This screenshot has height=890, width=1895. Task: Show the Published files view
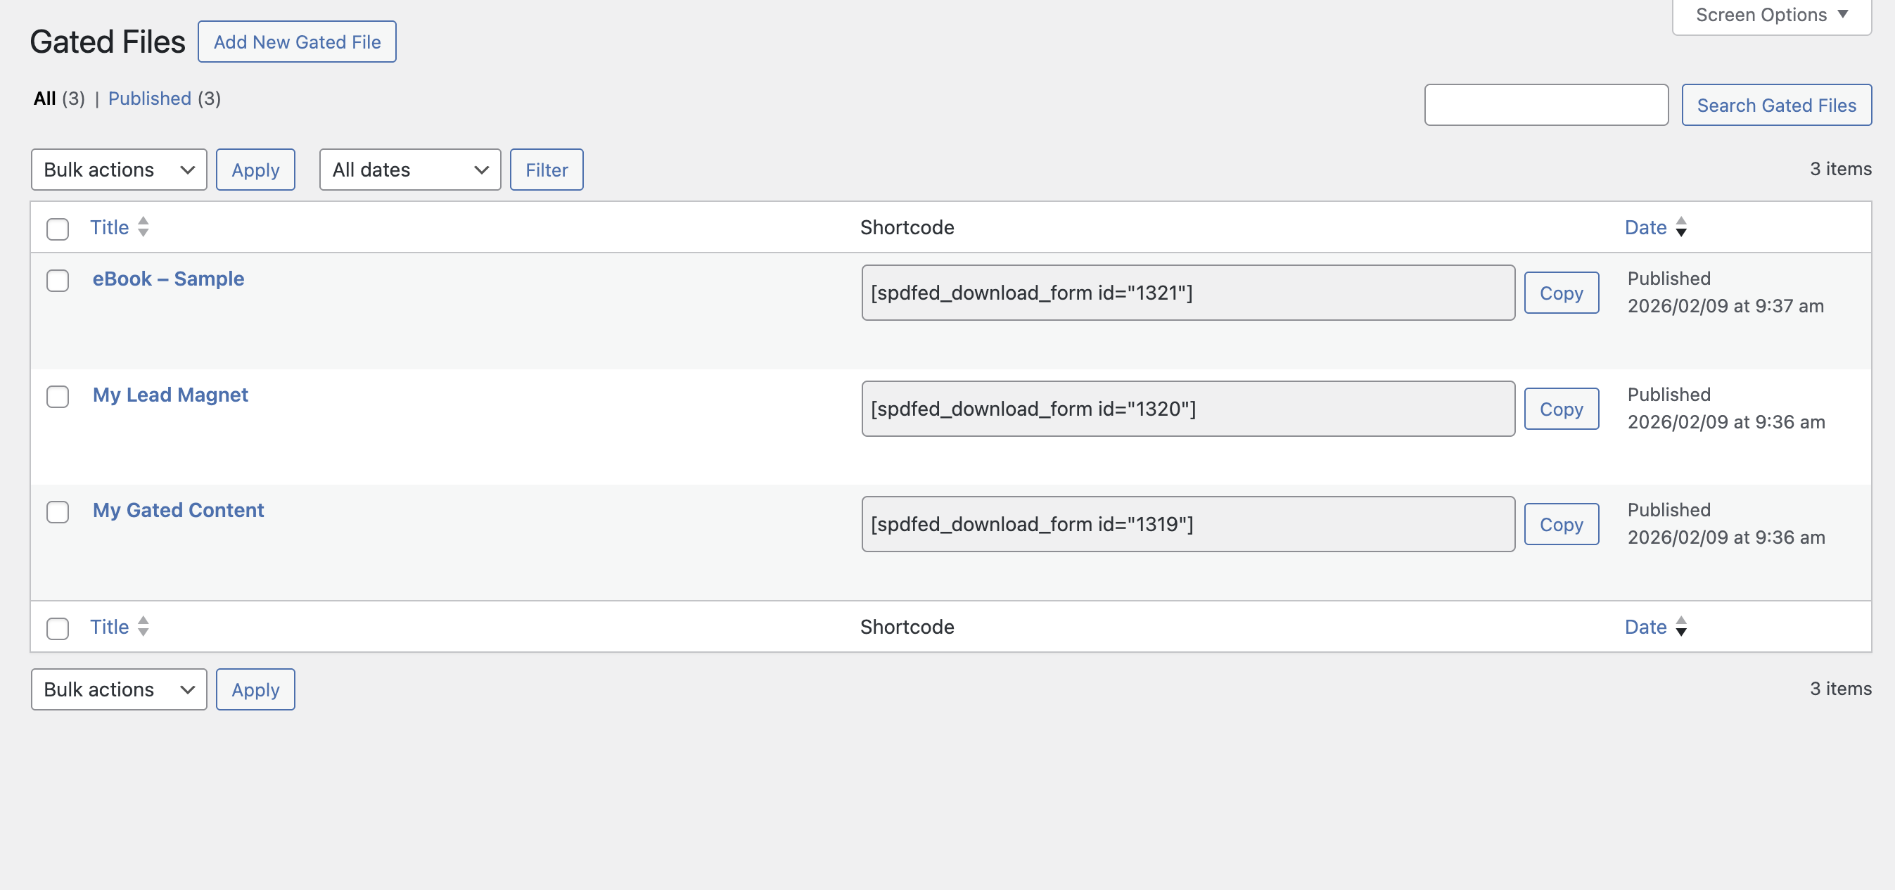(150, 99)
